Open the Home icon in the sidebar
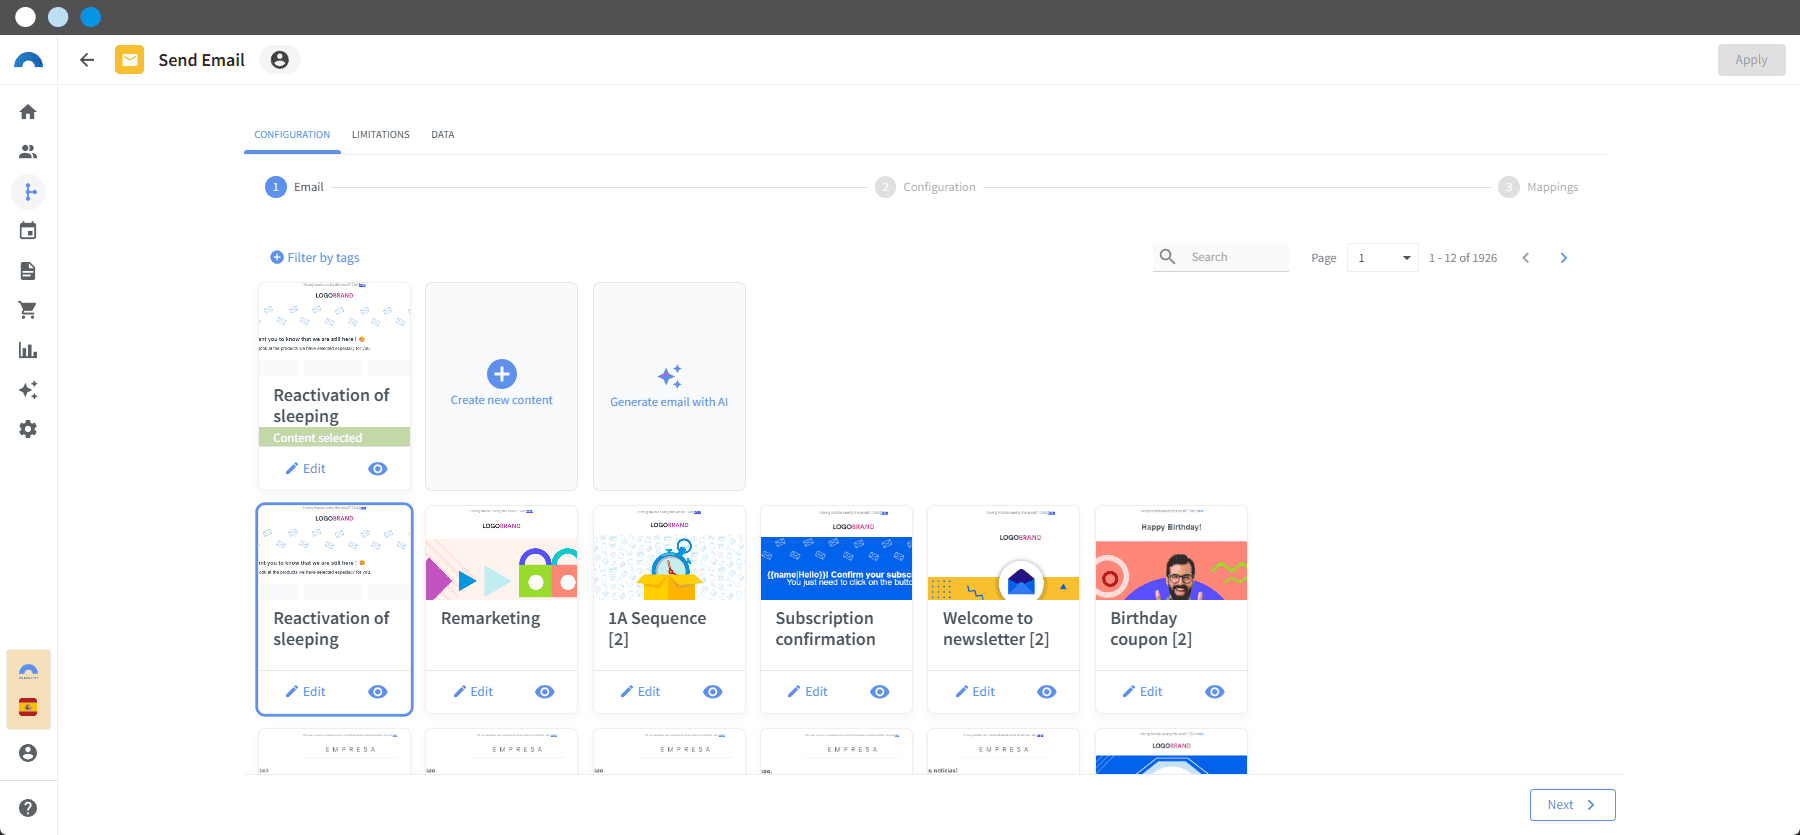 click(x=28, y=112)
